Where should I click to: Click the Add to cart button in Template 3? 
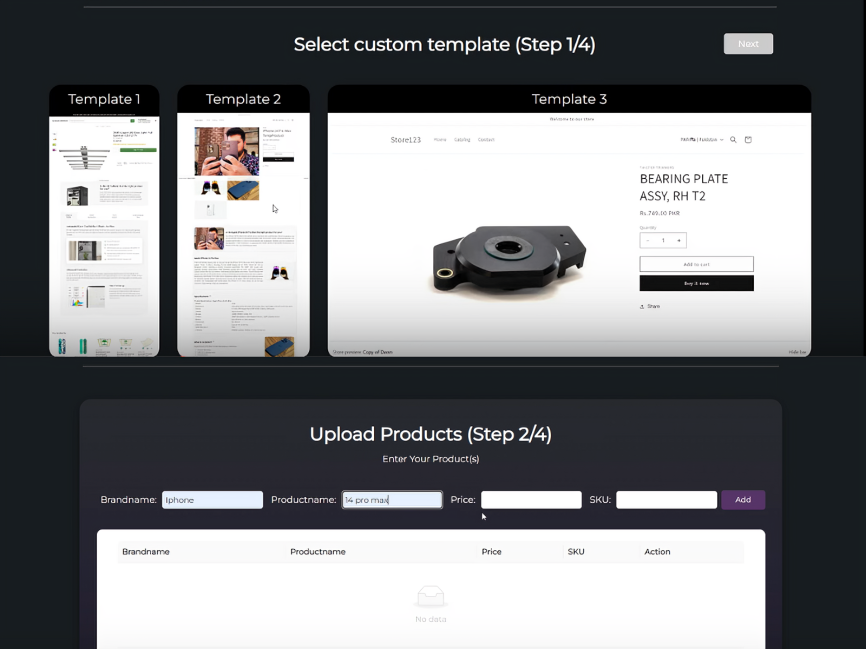(x=696, y=264)
